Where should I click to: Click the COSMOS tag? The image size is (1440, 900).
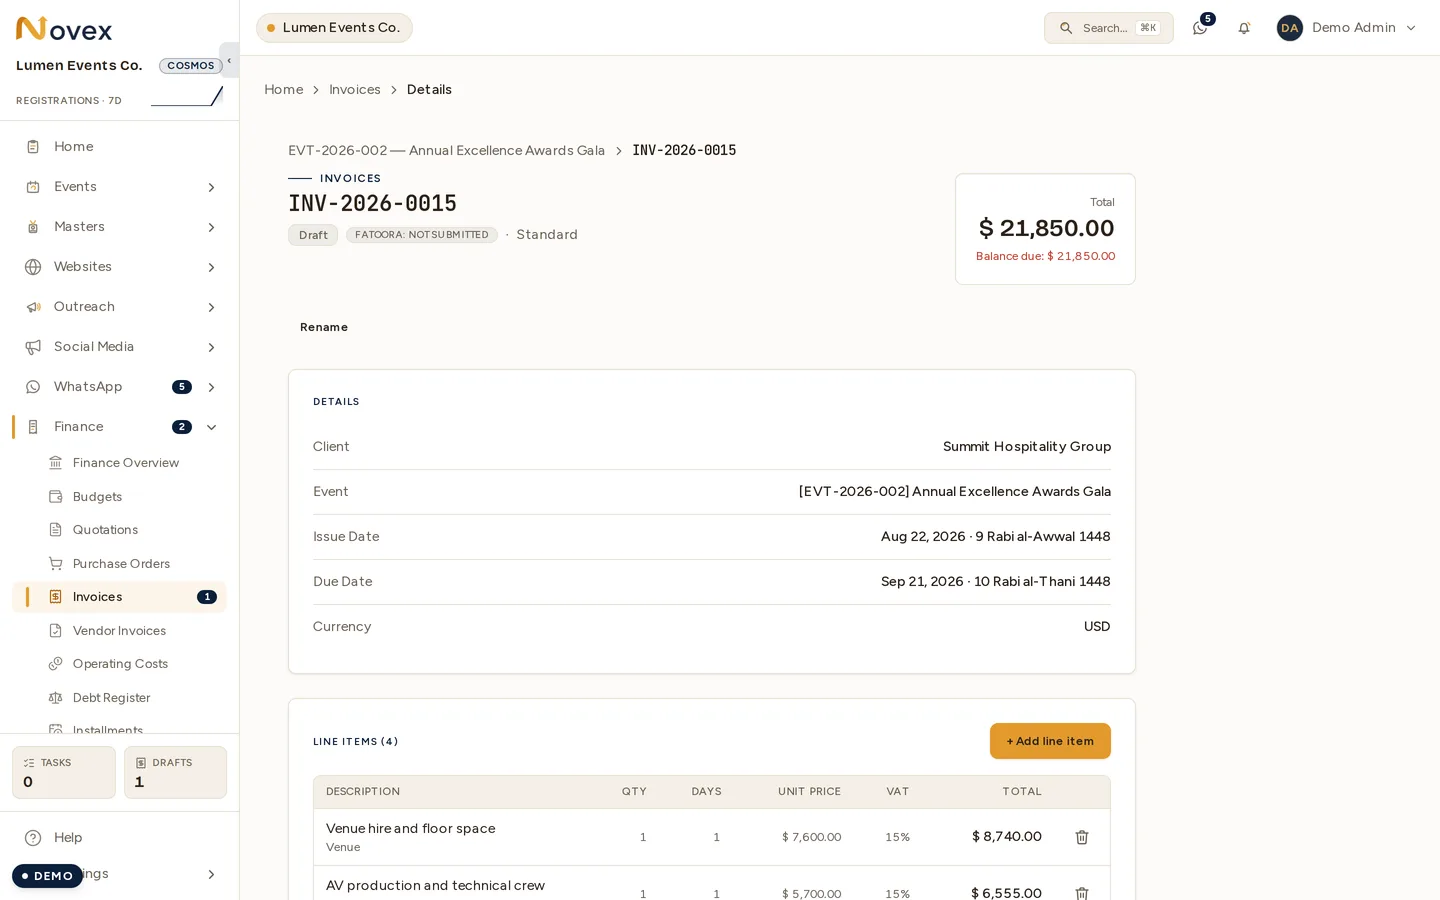[x=190, y=66]
